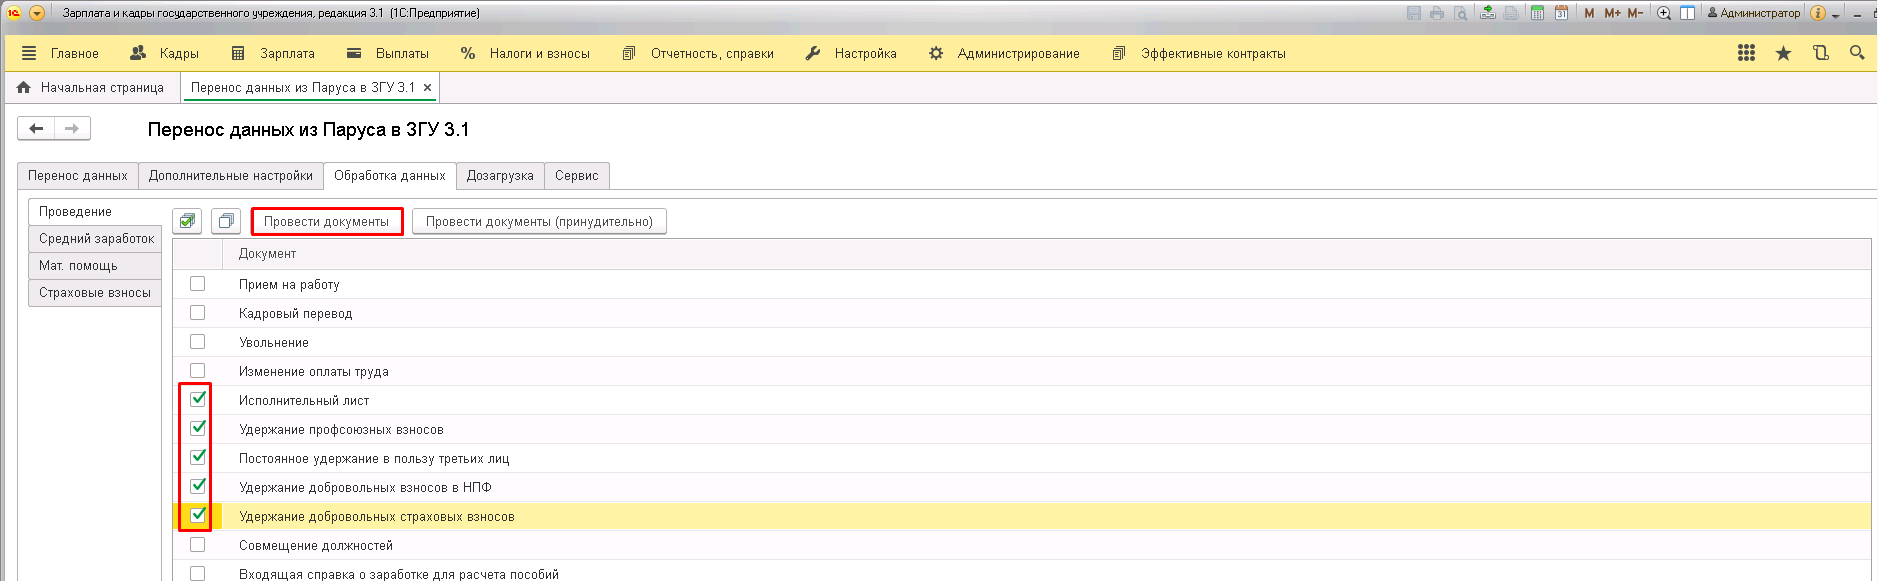
Task: Tick the Совмещение должностей checkbox
Action: tap(198, 545)
